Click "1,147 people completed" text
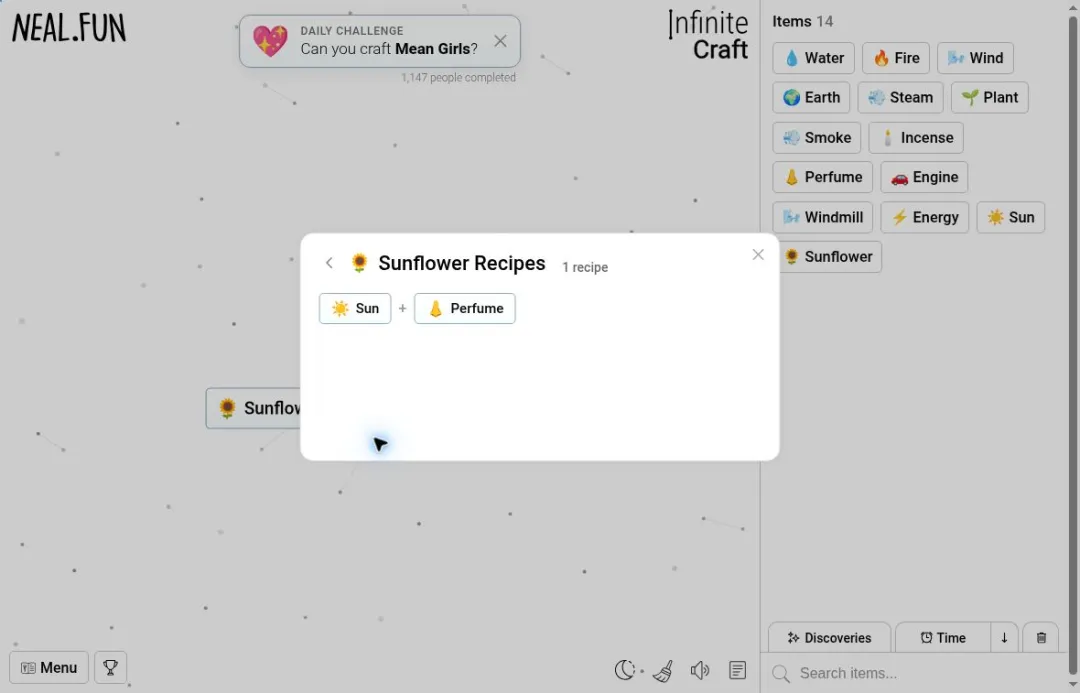This screenshot has height=693, width=1080. tap(459, 77)
